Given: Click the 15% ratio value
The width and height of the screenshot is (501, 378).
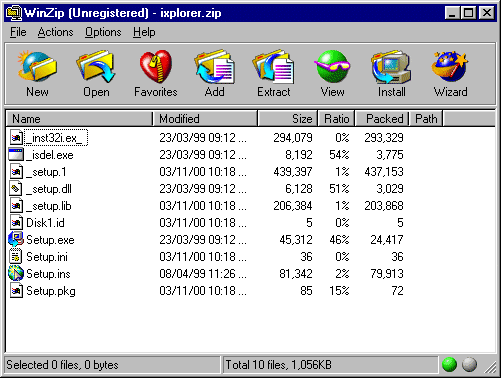Looking at the screenshot, I should click(x=339, y=291).
